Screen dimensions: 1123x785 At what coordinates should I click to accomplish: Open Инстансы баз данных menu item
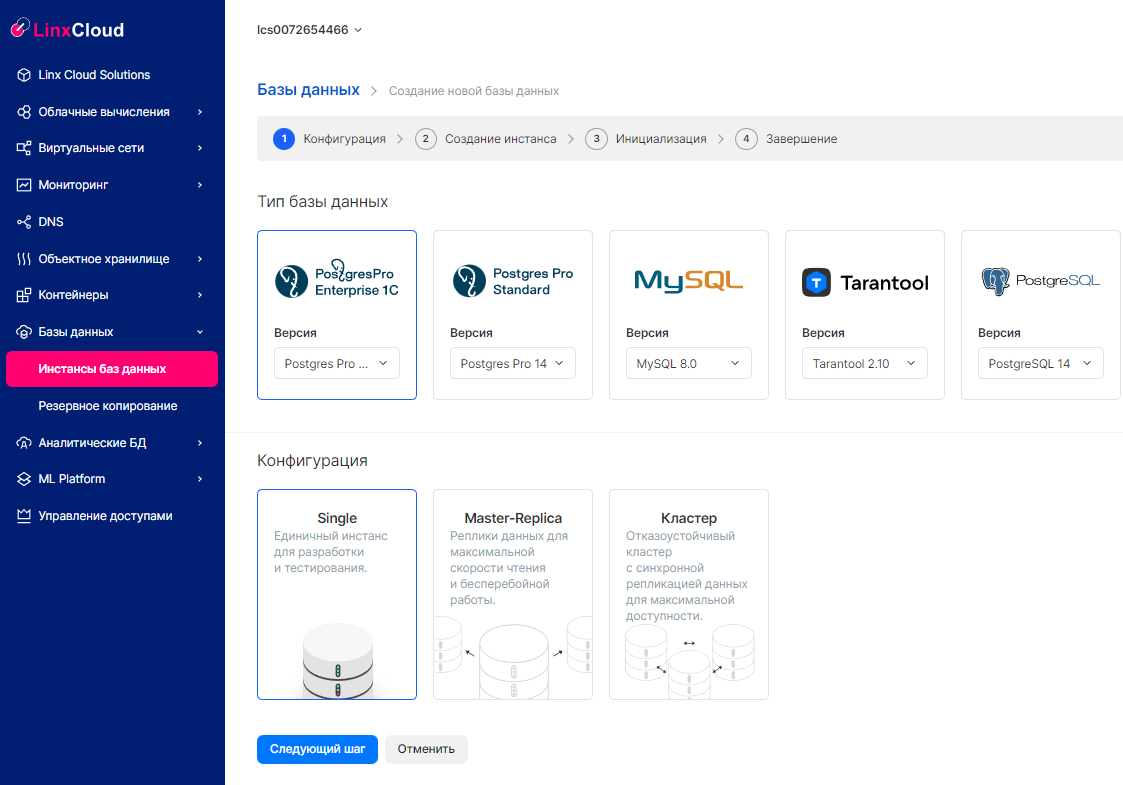(x=112, y=369)
